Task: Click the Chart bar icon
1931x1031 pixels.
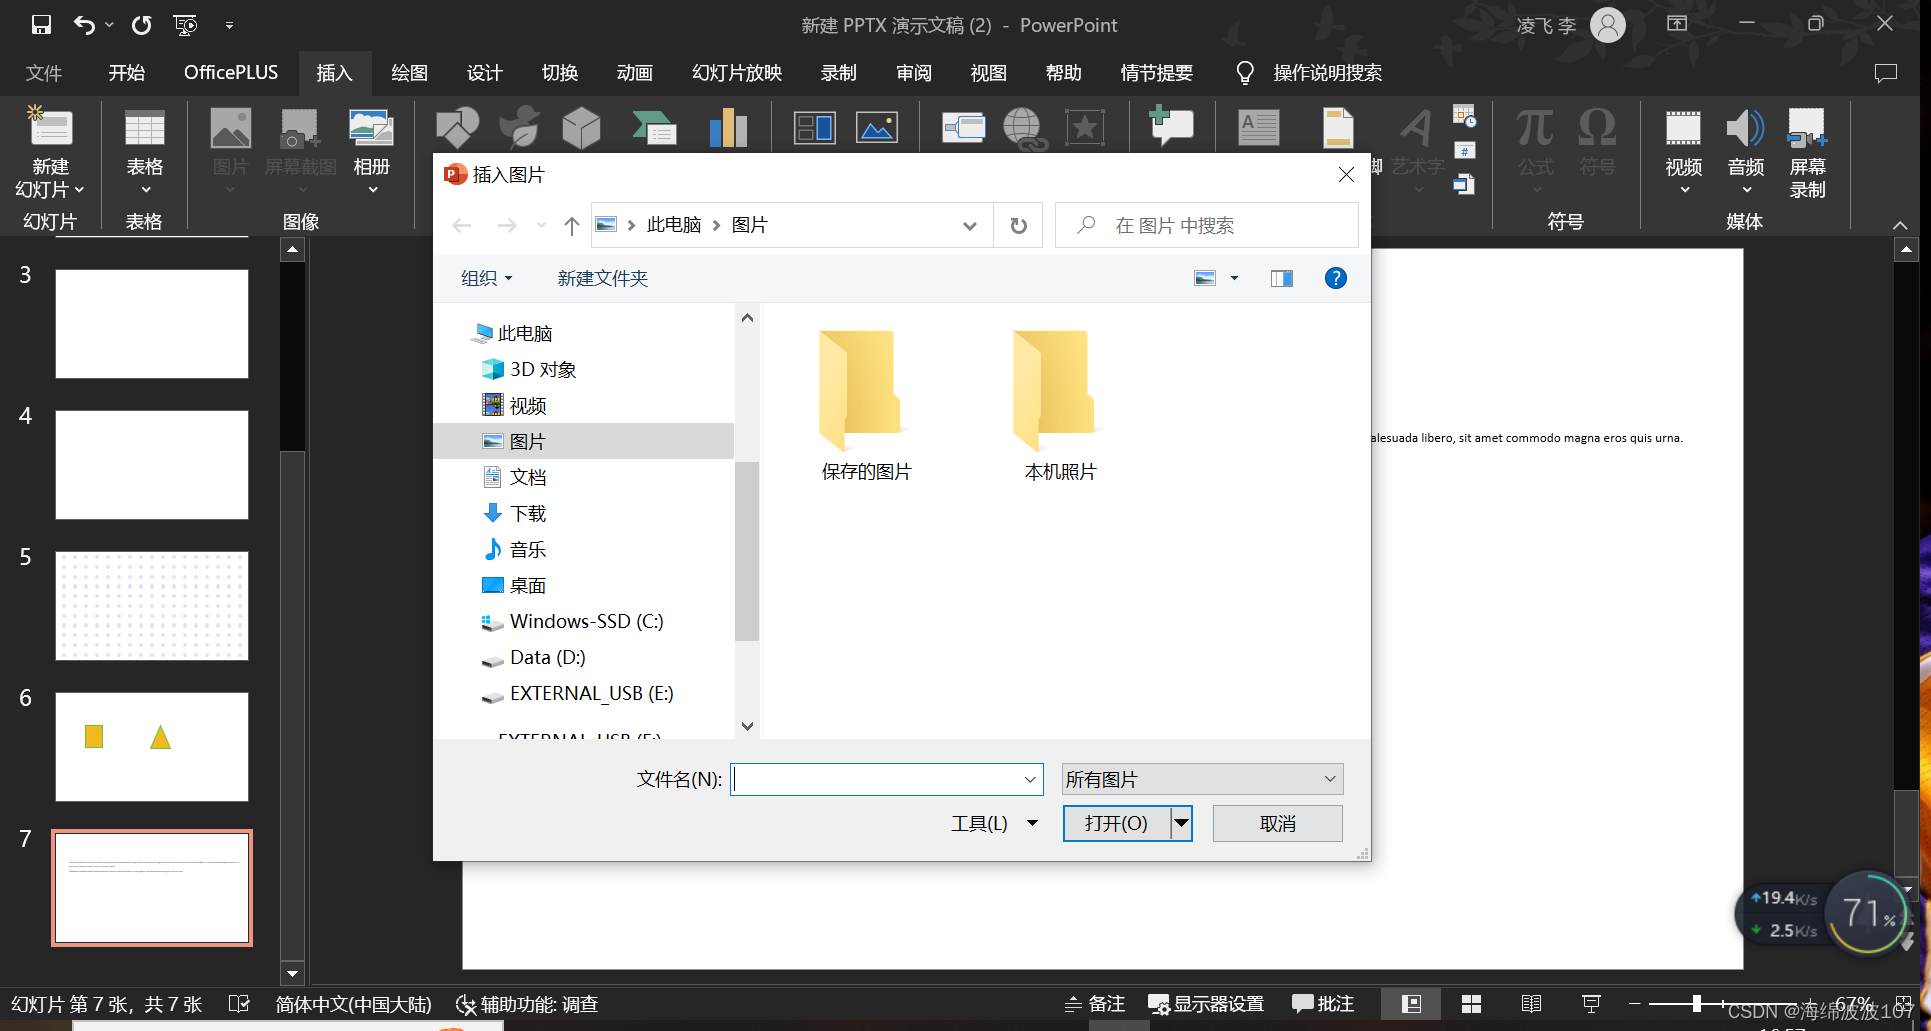Action: coord(728,128)
